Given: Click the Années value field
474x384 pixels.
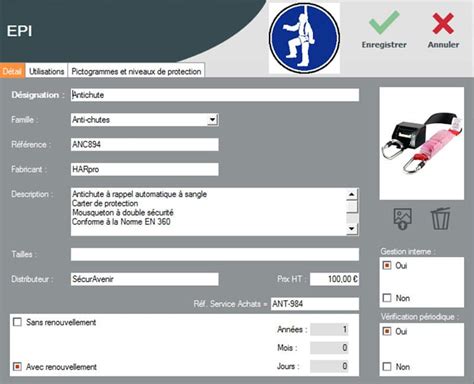Looking at the screenshot, I should [329, 329].
